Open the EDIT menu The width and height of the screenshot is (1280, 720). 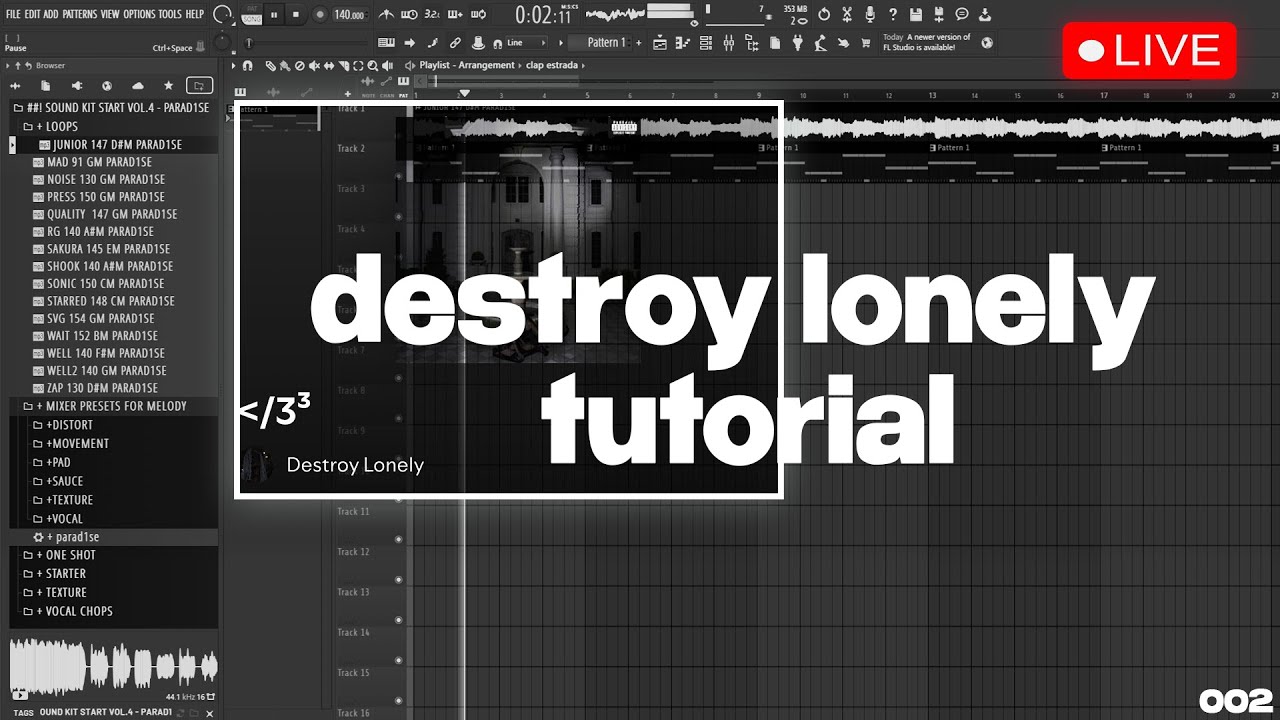coord(32,14)
